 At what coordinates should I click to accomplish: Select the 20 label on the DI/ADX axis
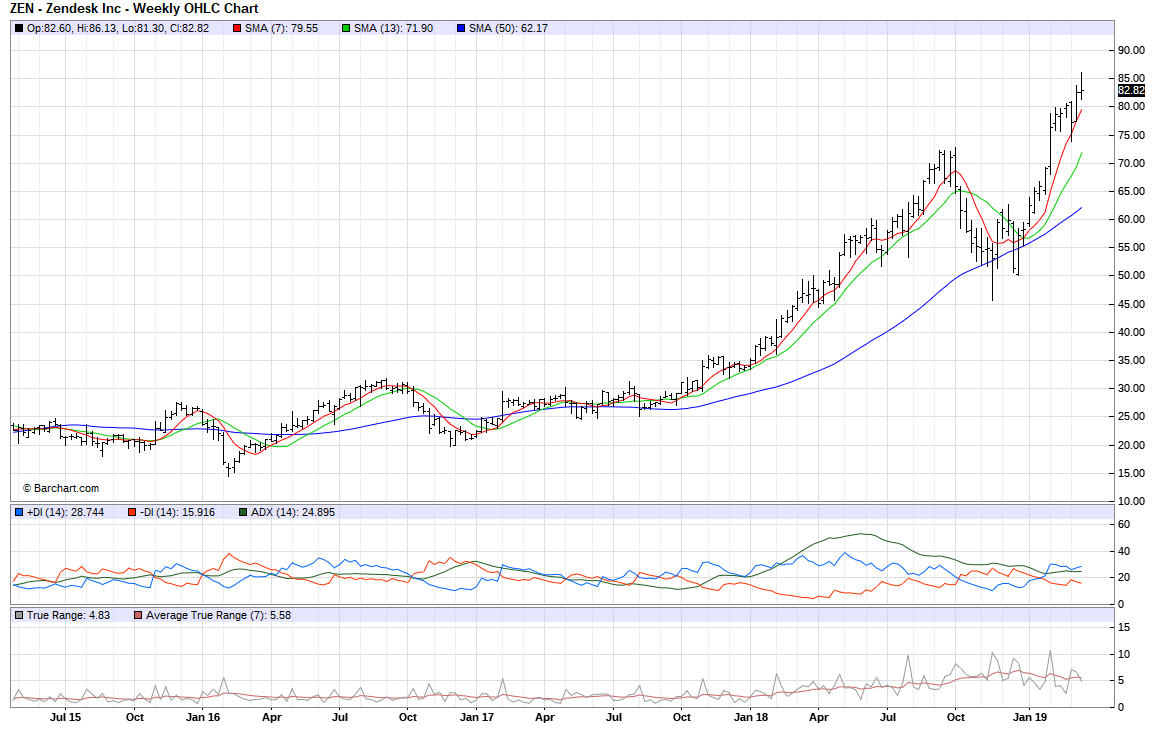tap(1124, 577)
